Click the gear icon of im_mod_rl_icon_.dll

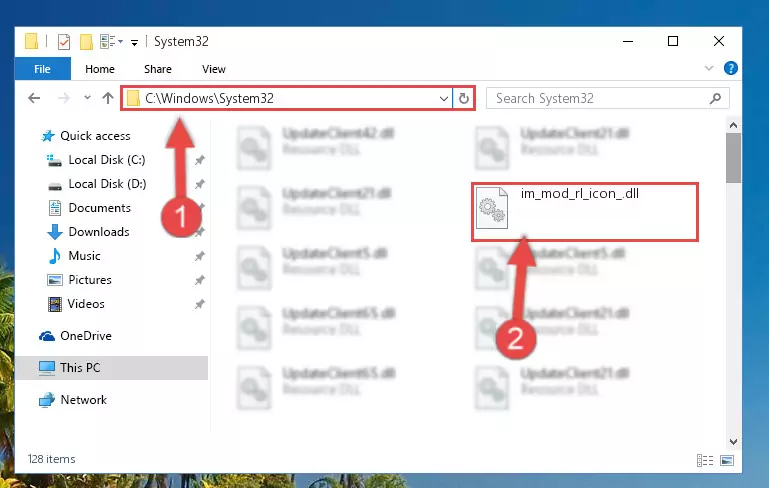[x=492, y=208]
